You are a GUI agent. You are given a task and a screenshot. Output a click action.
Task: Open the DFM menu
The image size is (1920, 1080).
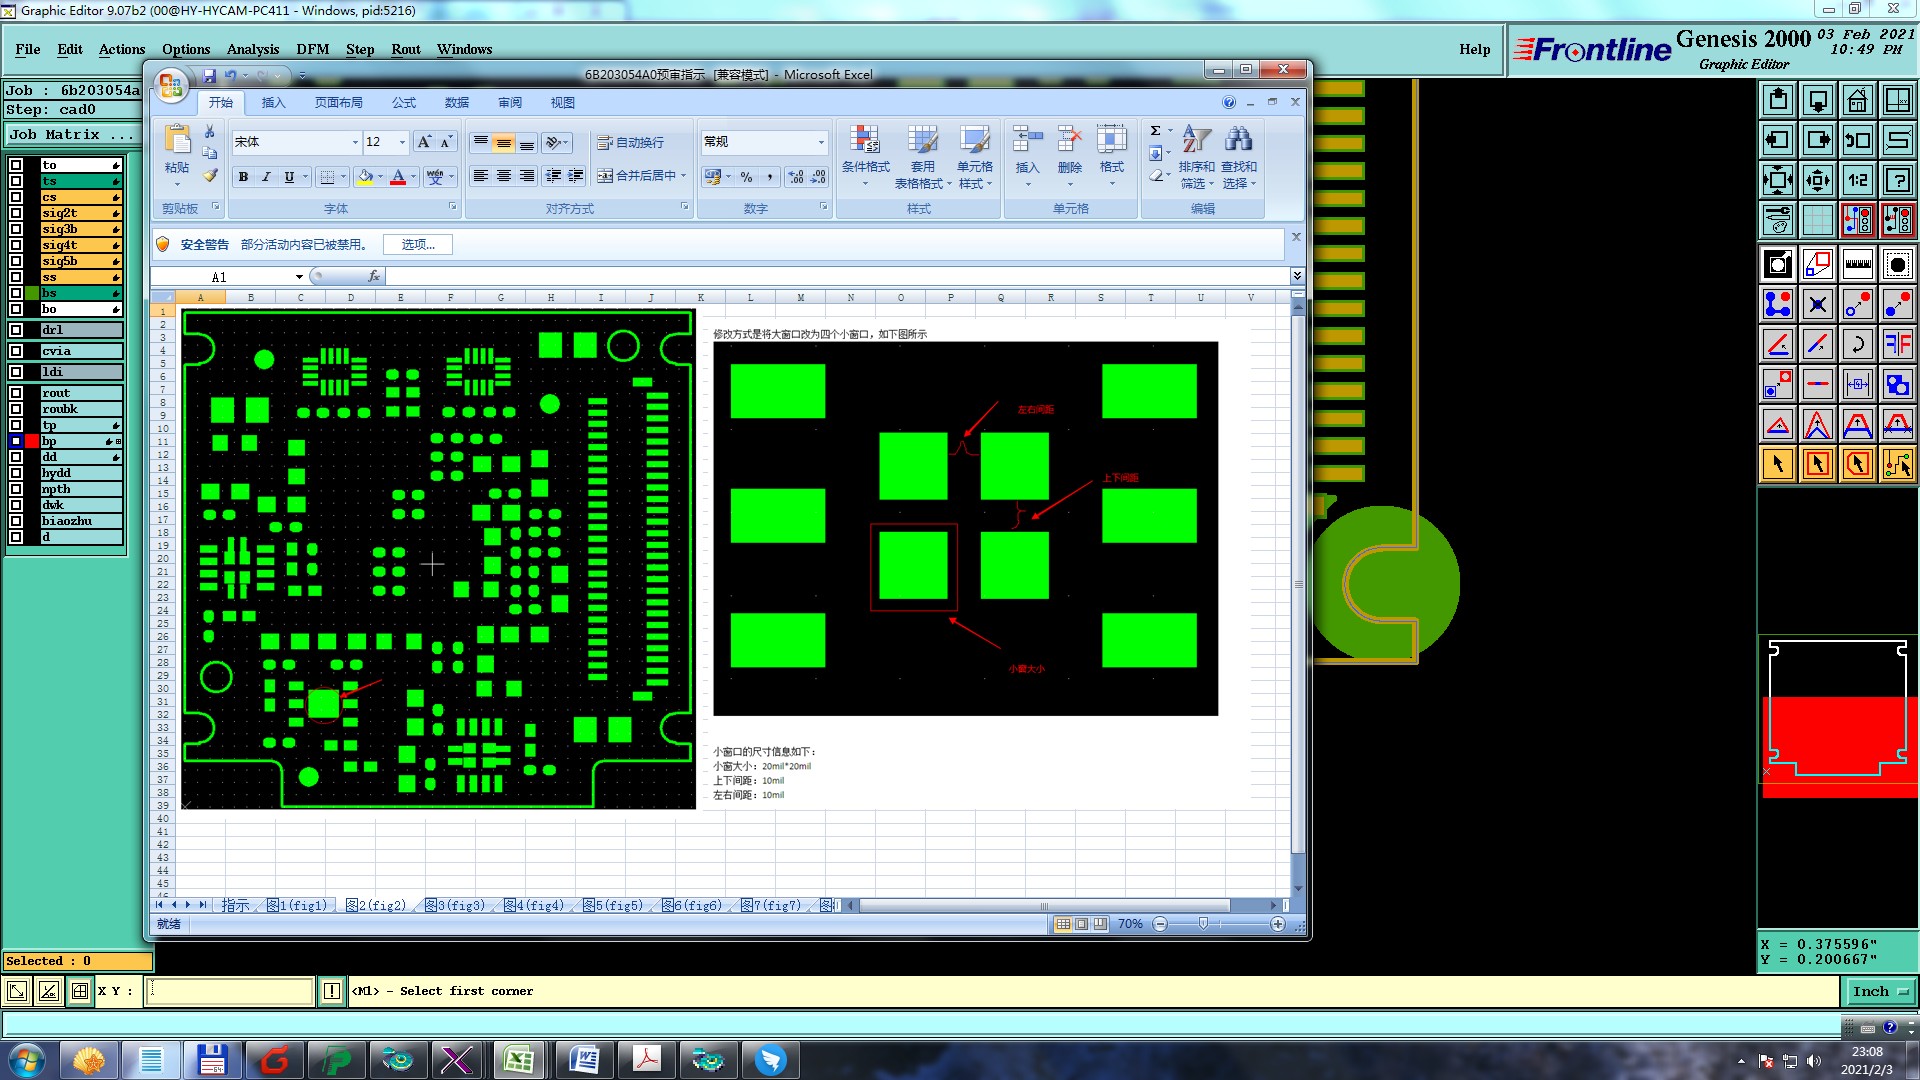(x=312, y=49)
